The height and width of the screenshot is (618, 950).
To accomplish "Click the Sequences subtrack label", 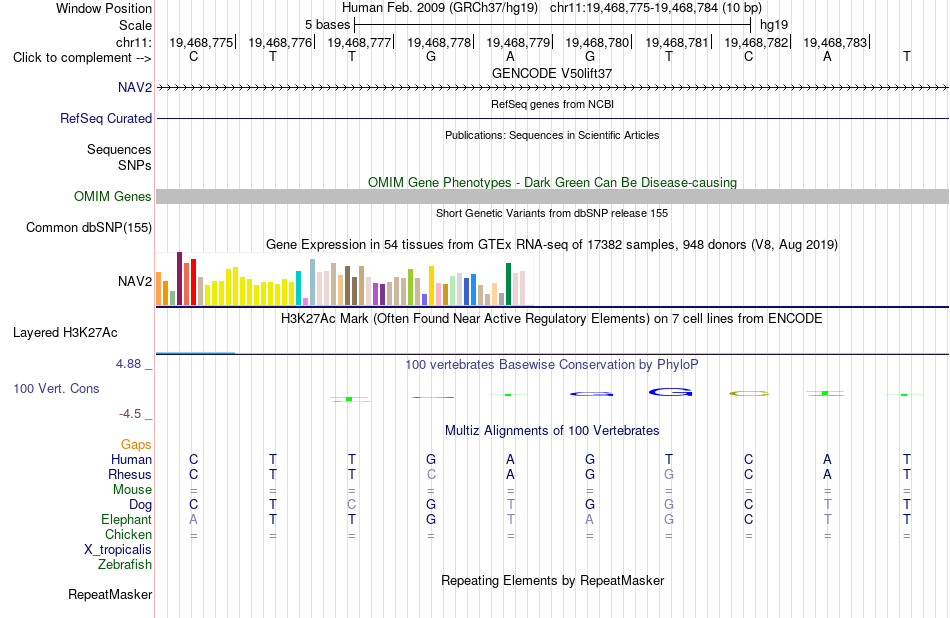I will click(119, 150).
